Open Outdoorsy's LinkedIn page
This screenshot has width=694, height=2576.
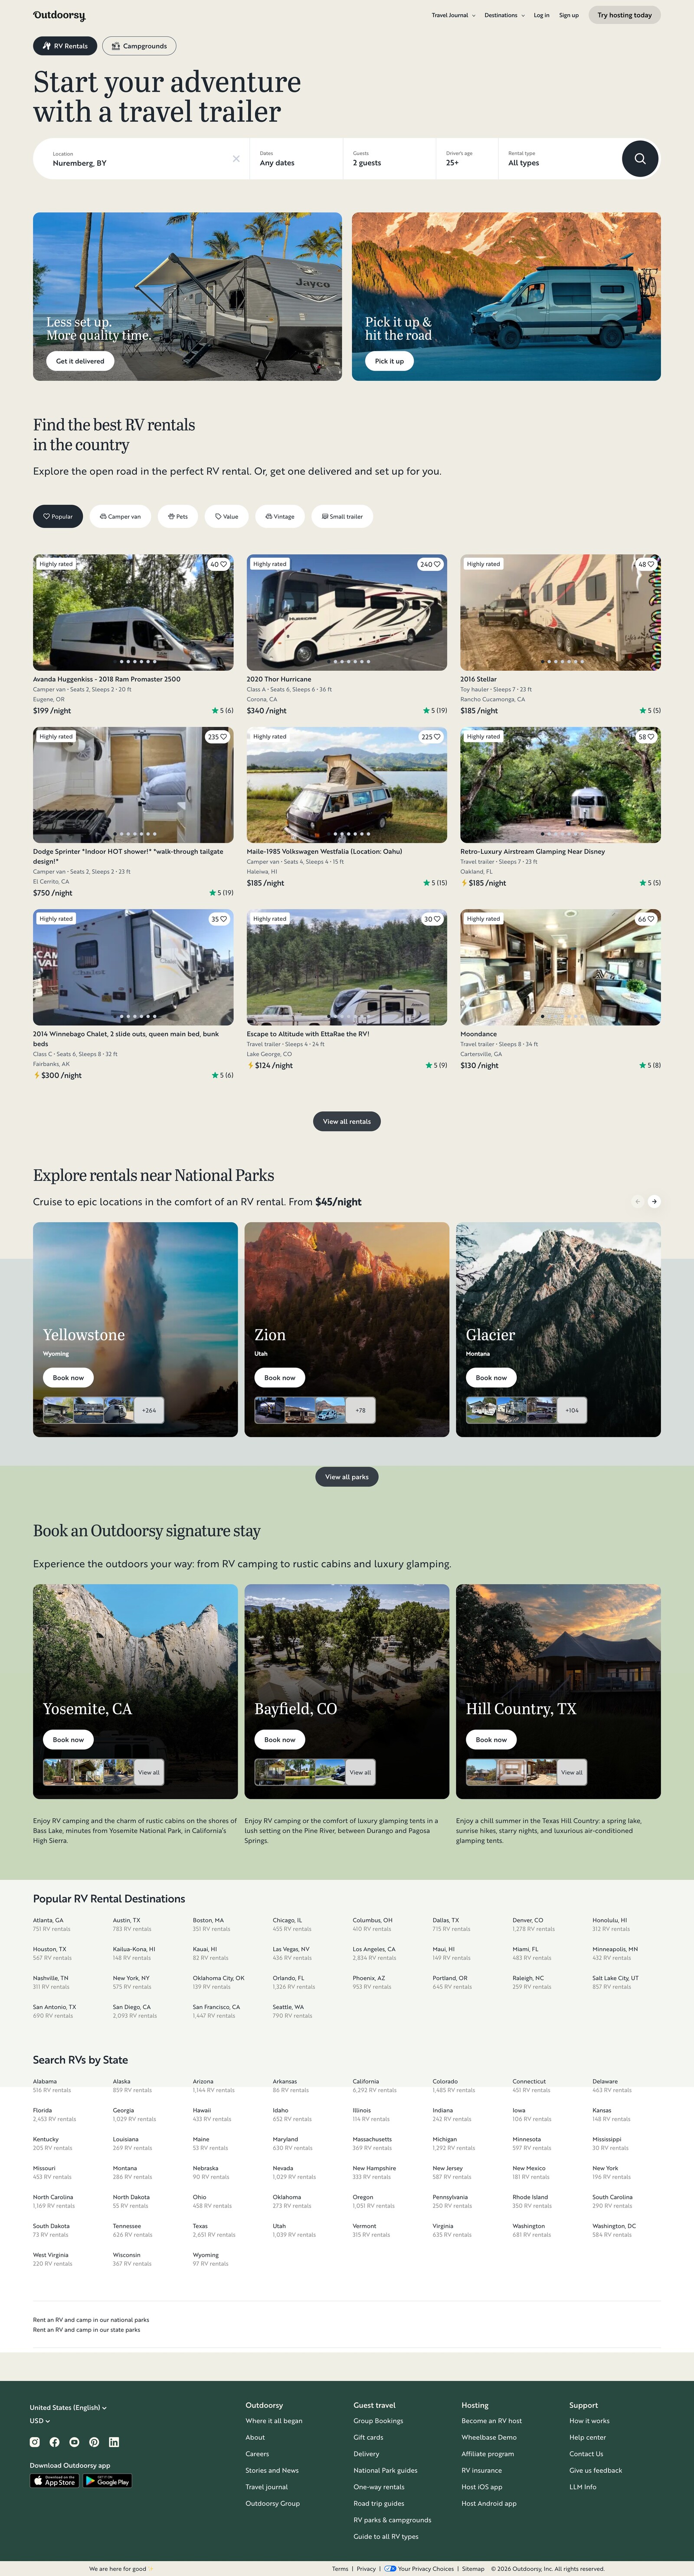[x=114, y=2441]
